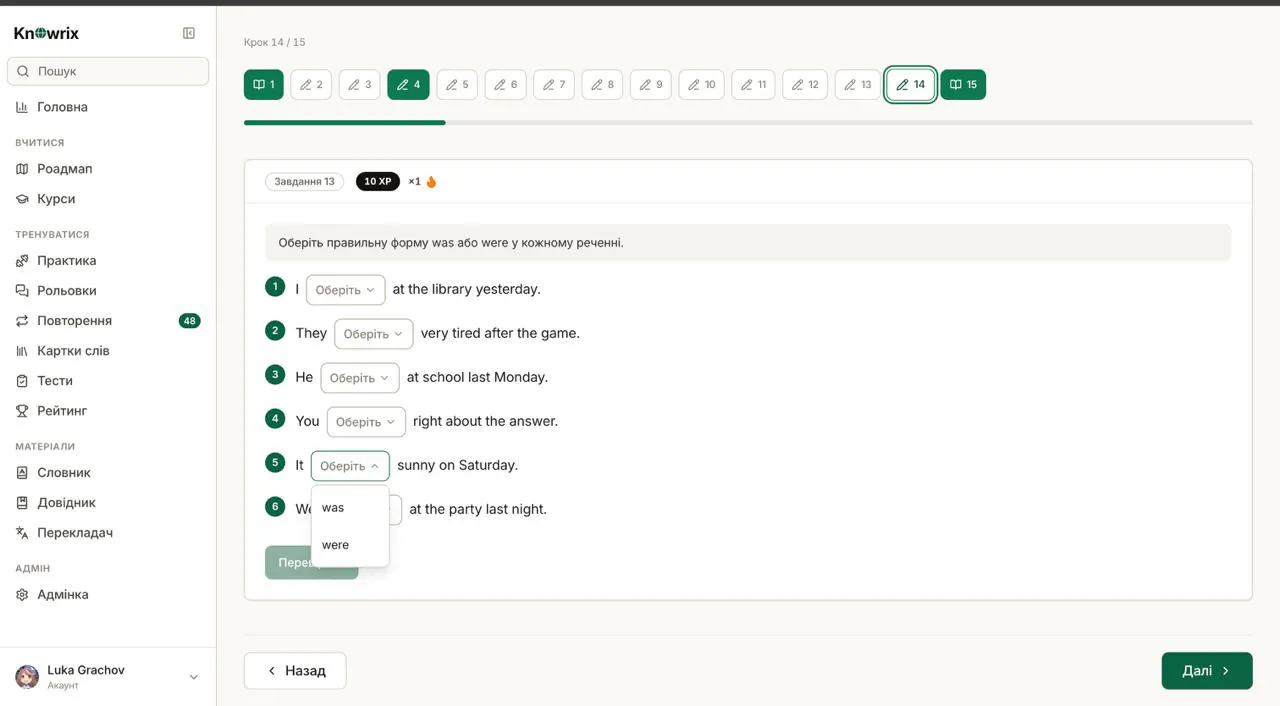The width and height of the screenshot is (1280, 706).
Task: Click the Роадмап map icon
Action: coord(22,169)
